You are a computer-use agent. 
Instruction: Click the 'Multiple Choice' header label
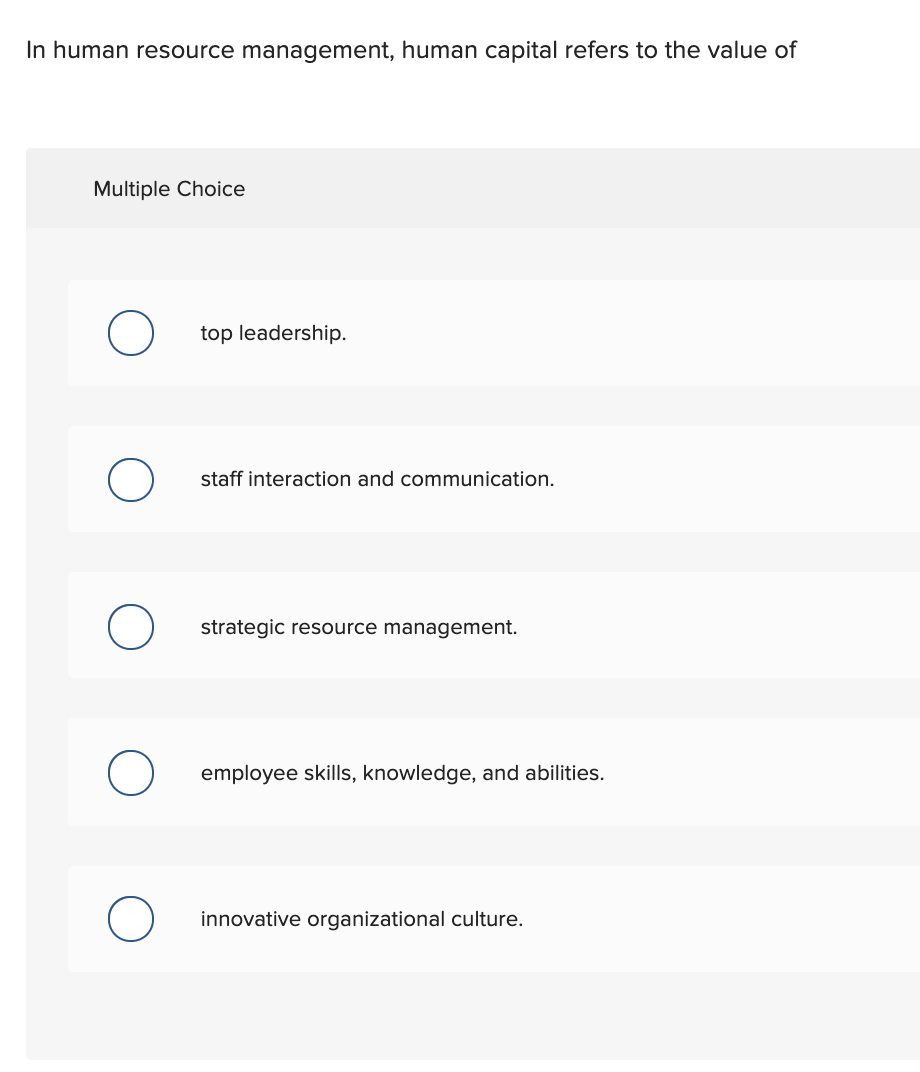(x=169, y=189)
